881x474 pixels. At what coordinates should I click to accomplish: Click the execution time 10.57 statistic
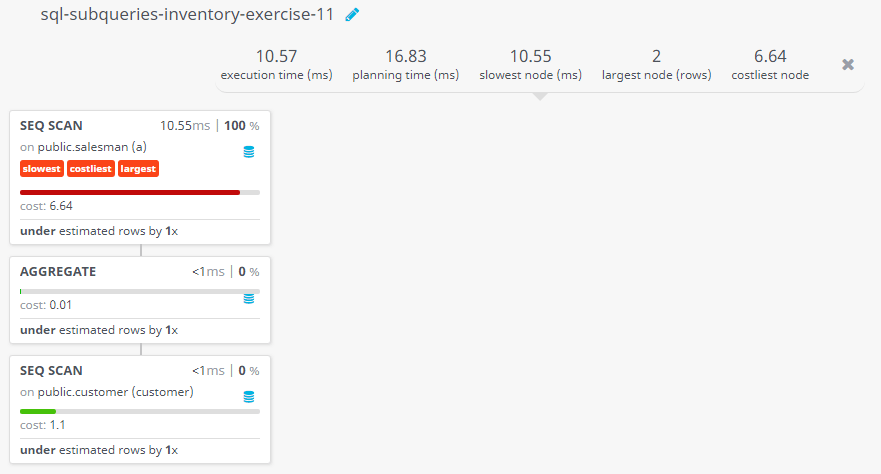click(x=276, y=65)
